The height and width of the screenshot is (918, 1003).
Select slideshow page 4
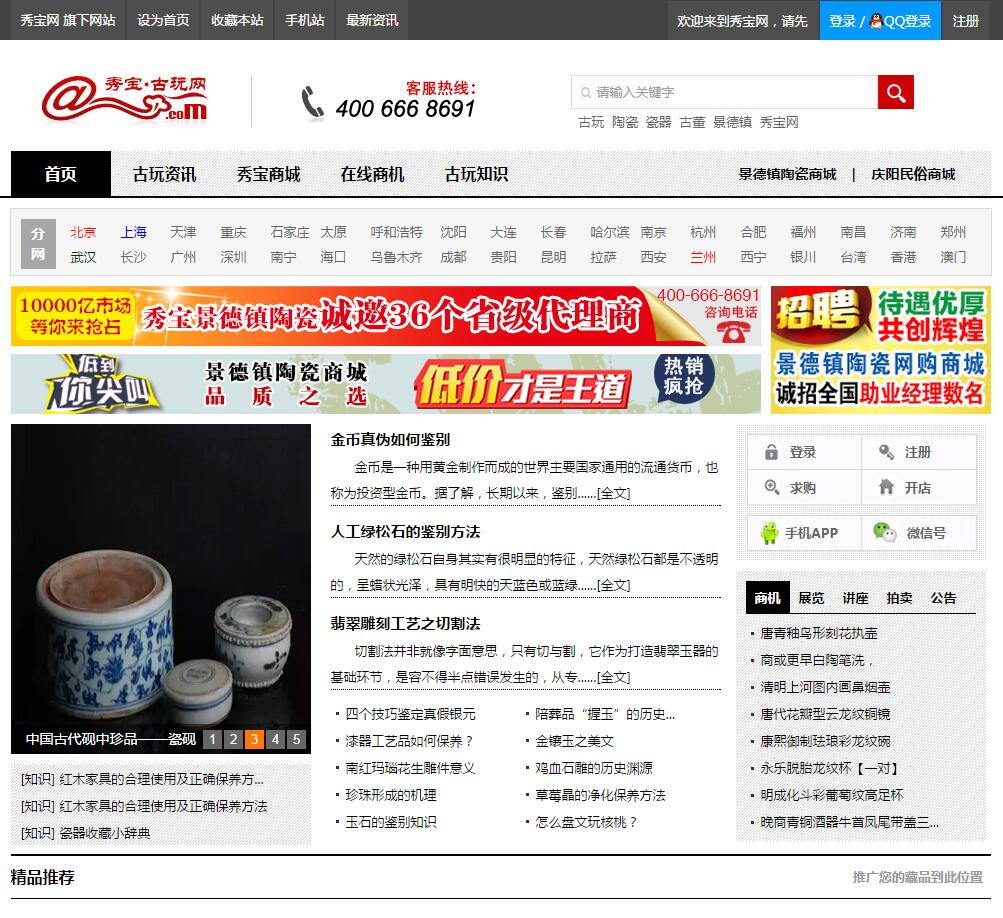(x=276, y=740)
